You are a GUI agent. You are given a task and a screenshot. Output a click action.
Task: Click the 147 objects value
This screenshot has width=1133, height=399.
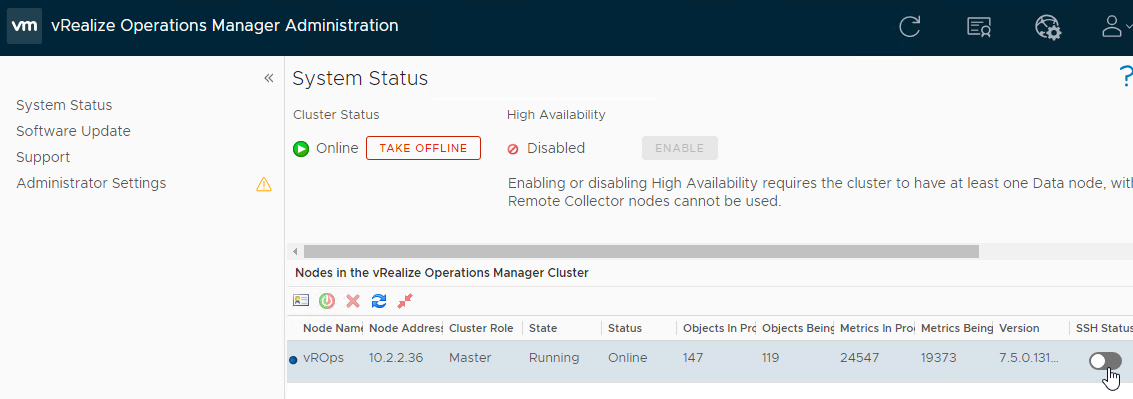click(694, 358)
